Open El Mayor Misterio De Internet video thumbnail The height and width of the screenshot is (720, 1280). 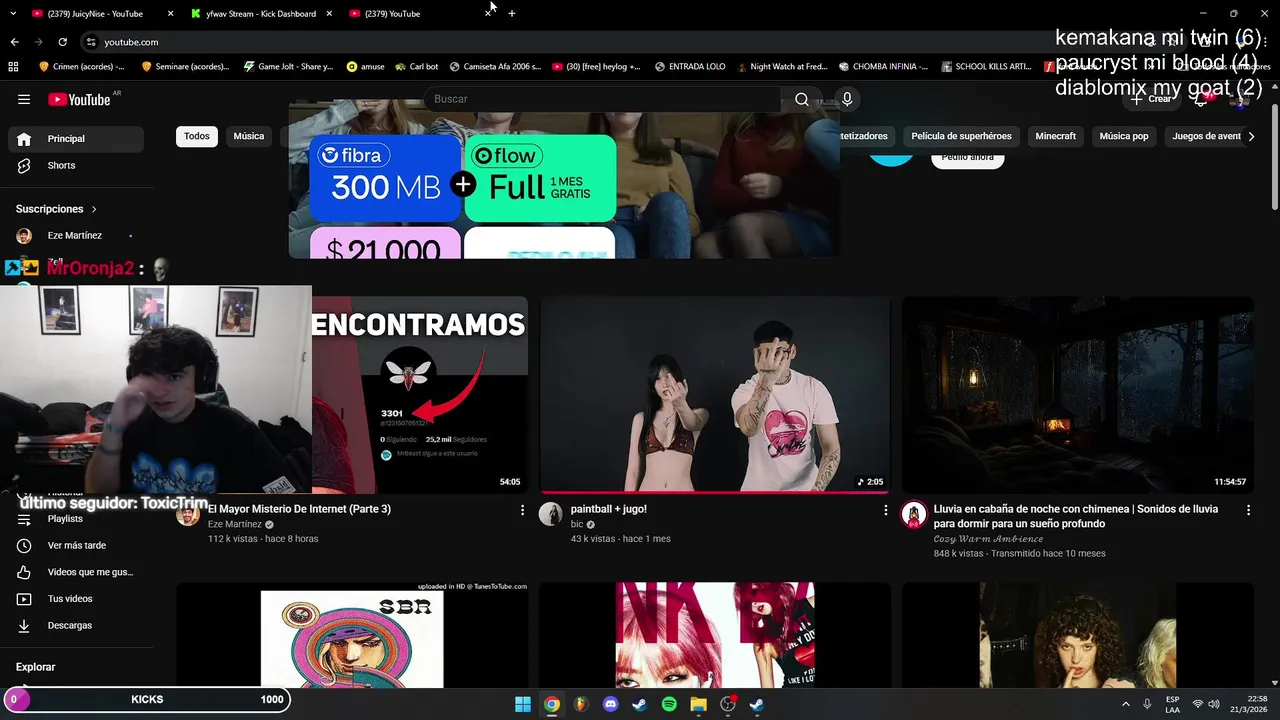[x=420, y=395]
